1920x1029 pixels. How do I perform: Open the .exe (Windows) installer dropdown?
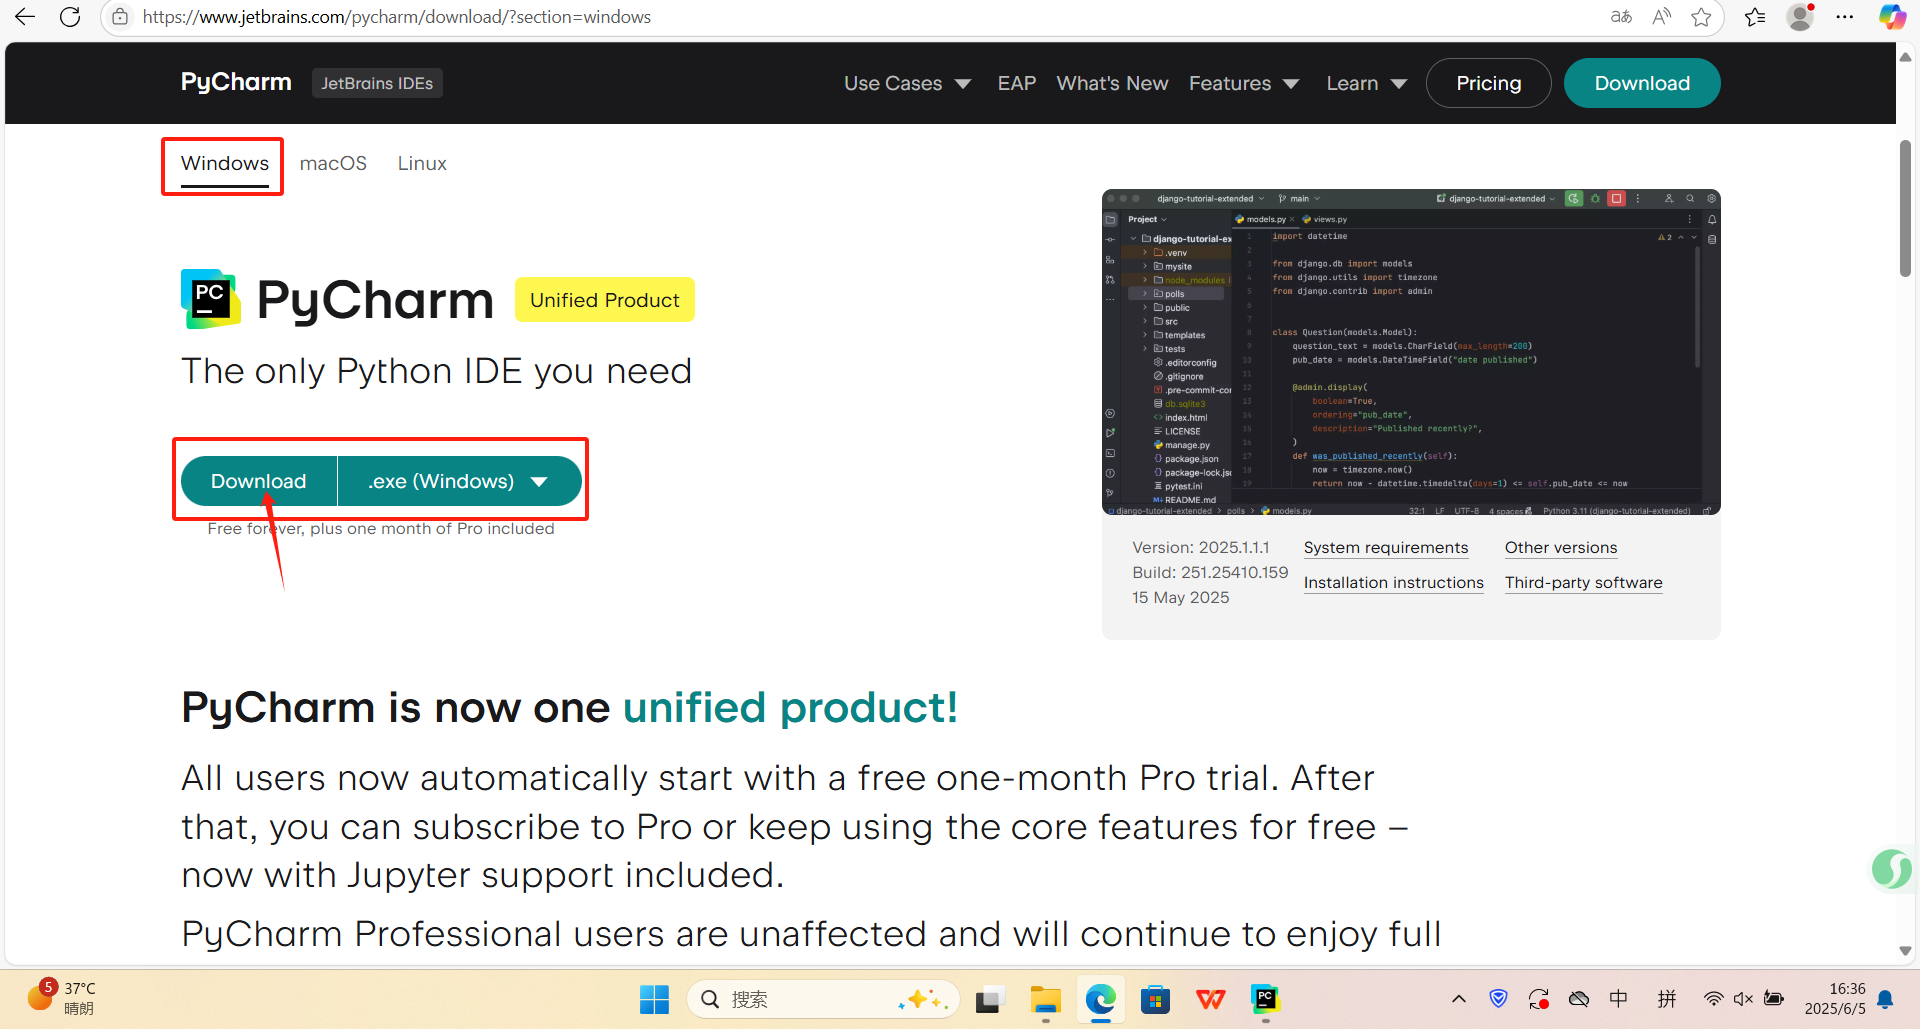[x=460, y=481]
